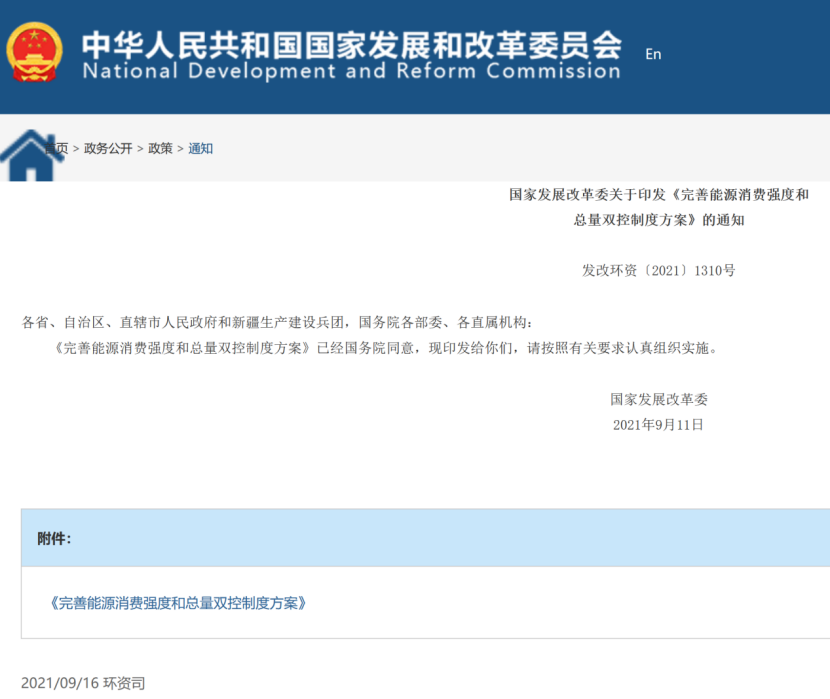Click document number 发改环资〔2021〕1310号
This screenshot has height=699, width=830.
click(658, 271)
